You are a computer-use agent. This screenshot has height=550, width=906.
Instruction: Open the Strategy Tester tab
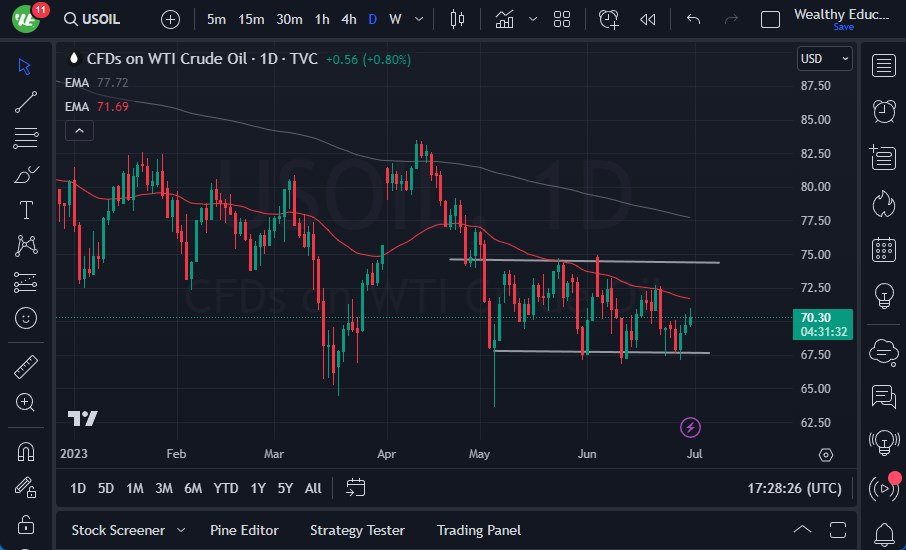click(357, 530)
